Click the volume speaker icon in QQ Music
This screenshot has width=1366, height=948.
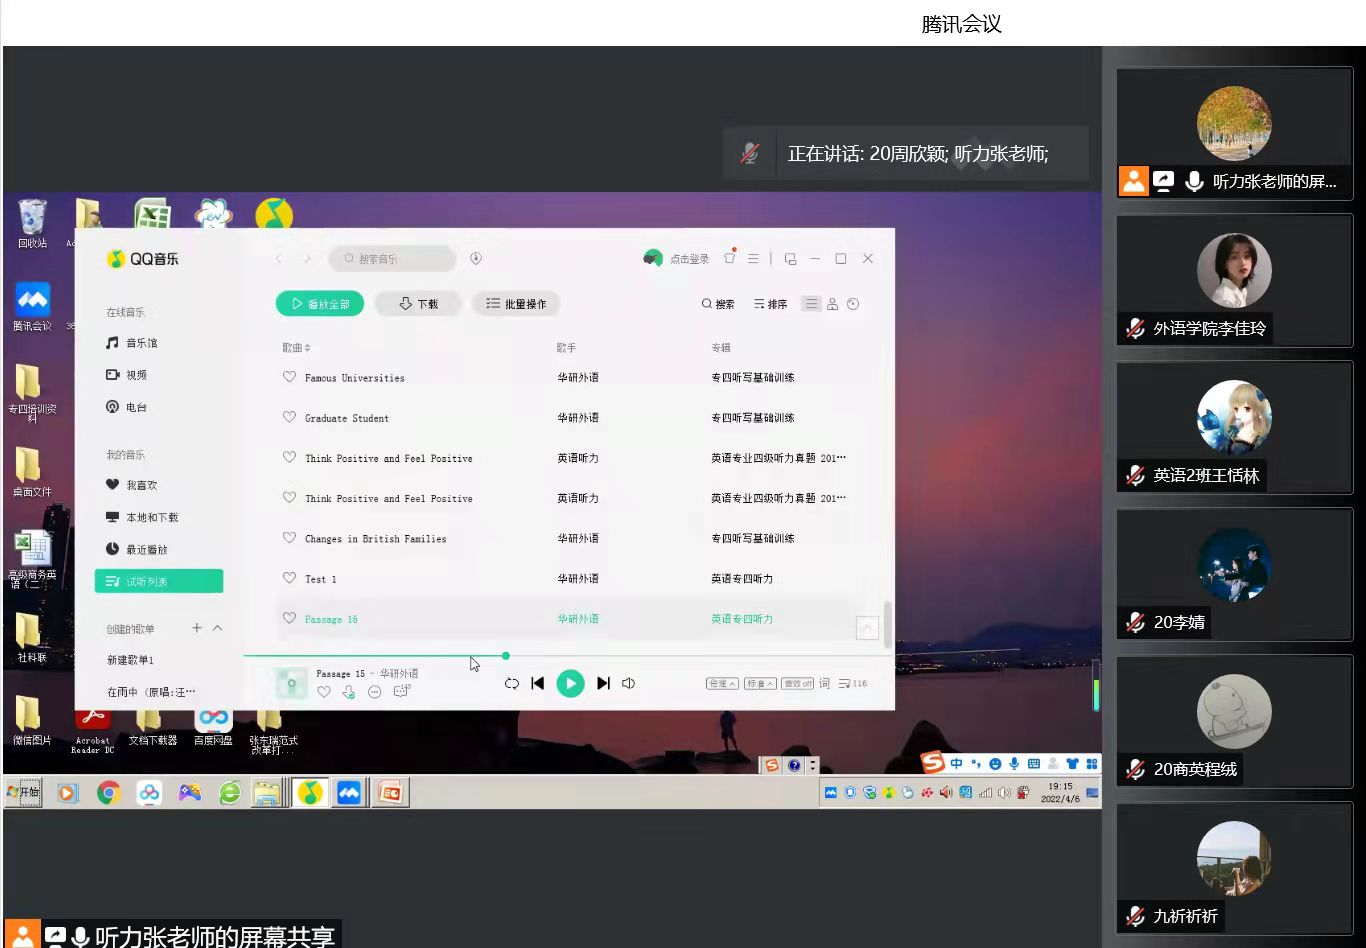629,684
